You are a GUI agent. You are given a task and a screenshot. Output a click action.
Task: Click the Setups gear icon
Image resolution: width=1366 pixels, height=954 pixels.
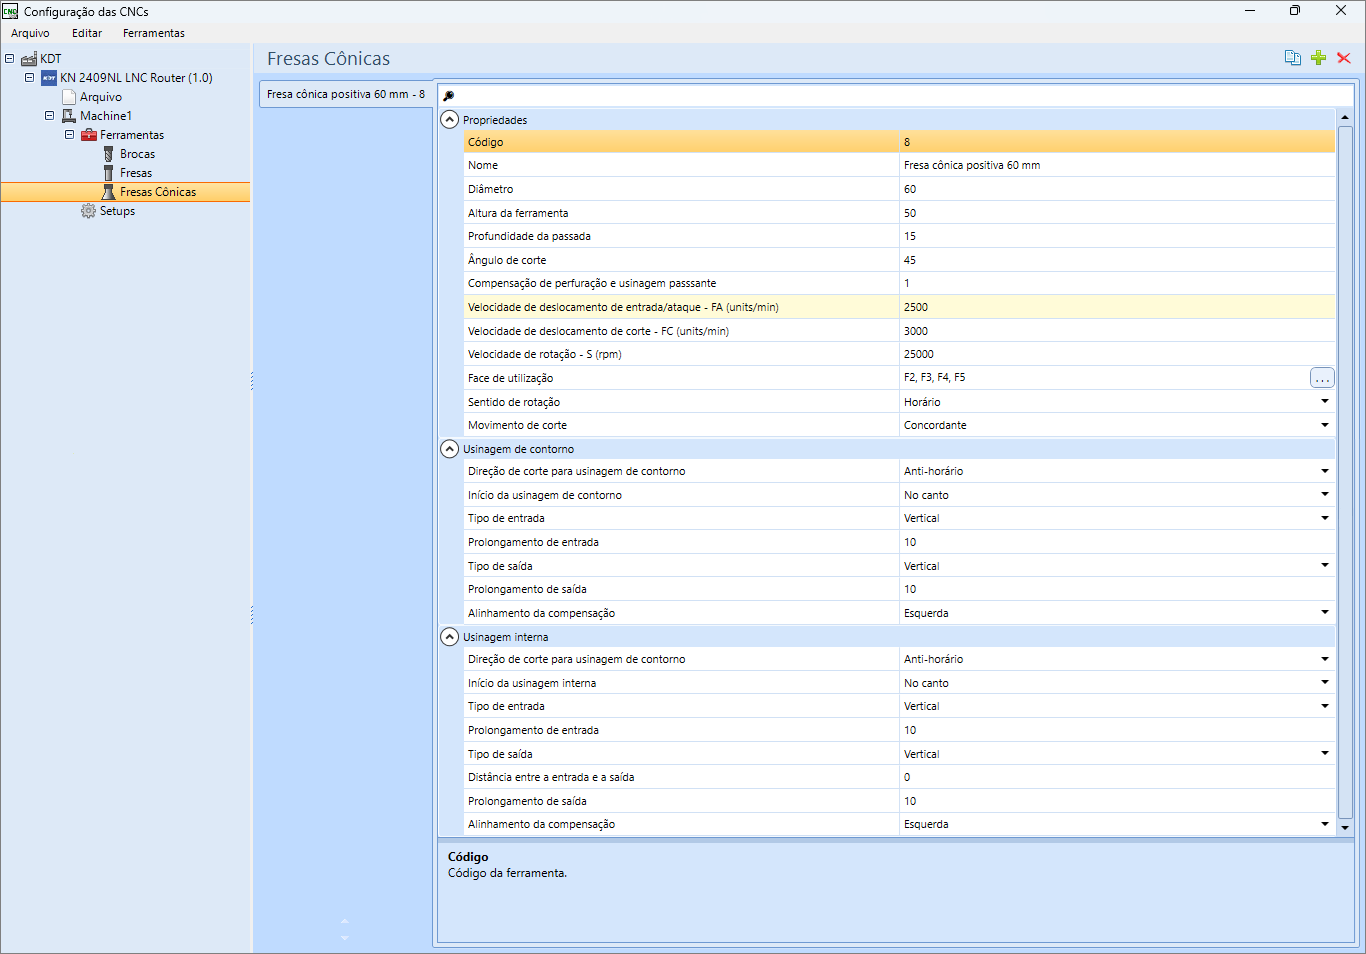point(88,211)
